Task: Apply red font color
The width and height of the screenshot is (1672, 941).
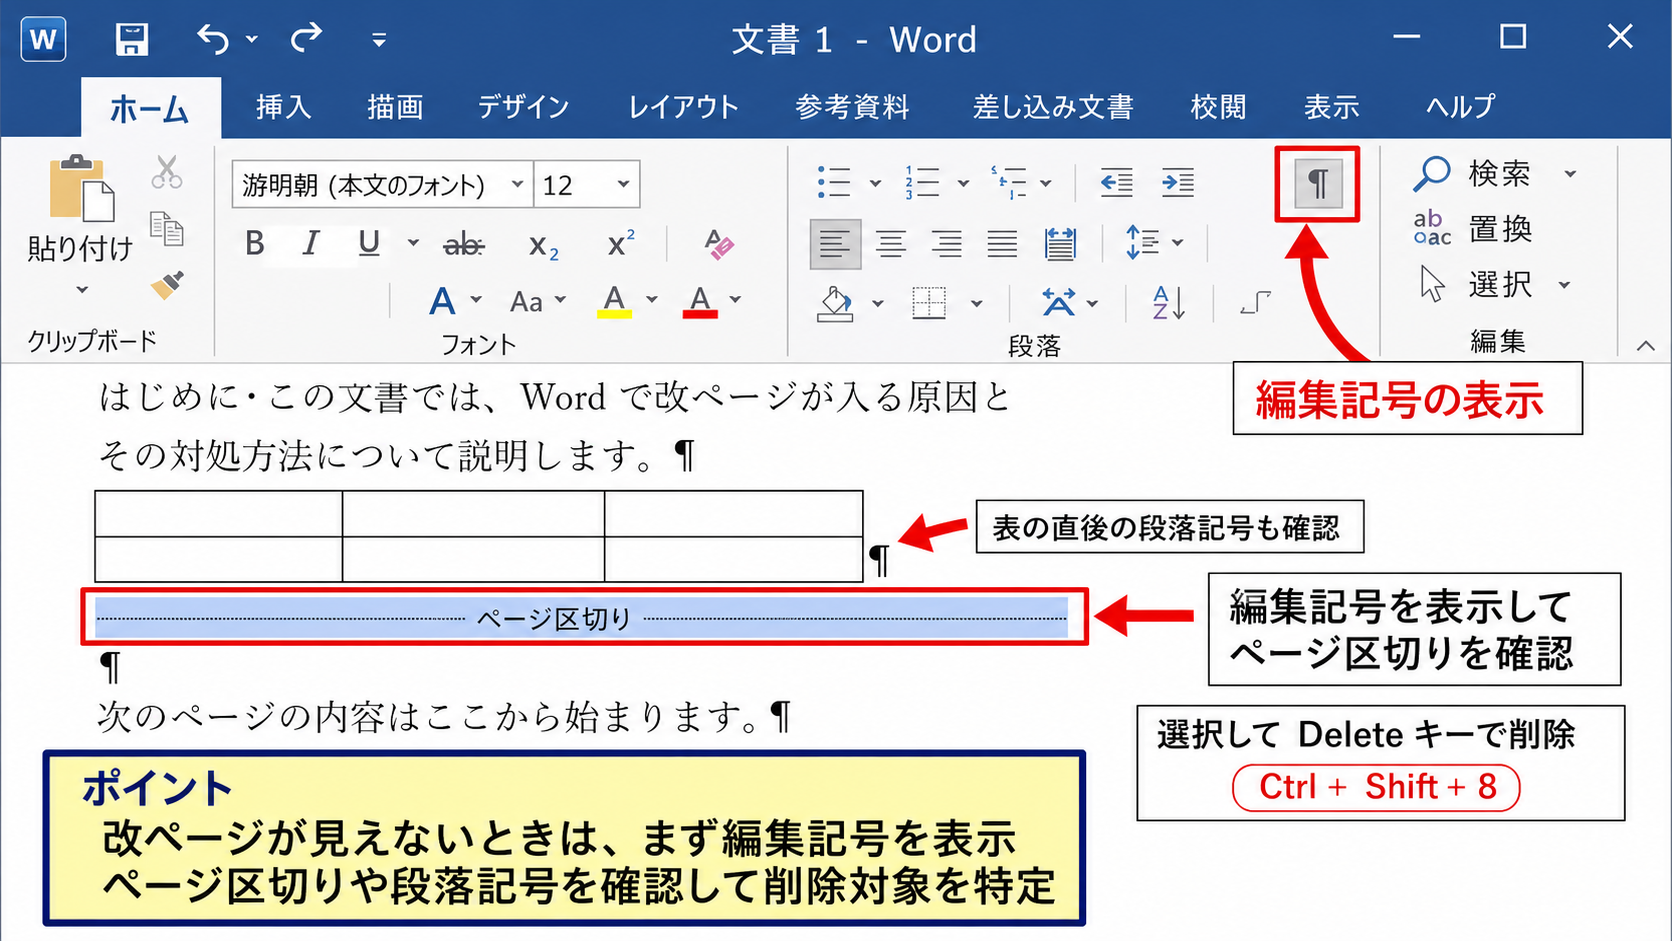Action: click(x=700, y=300)
